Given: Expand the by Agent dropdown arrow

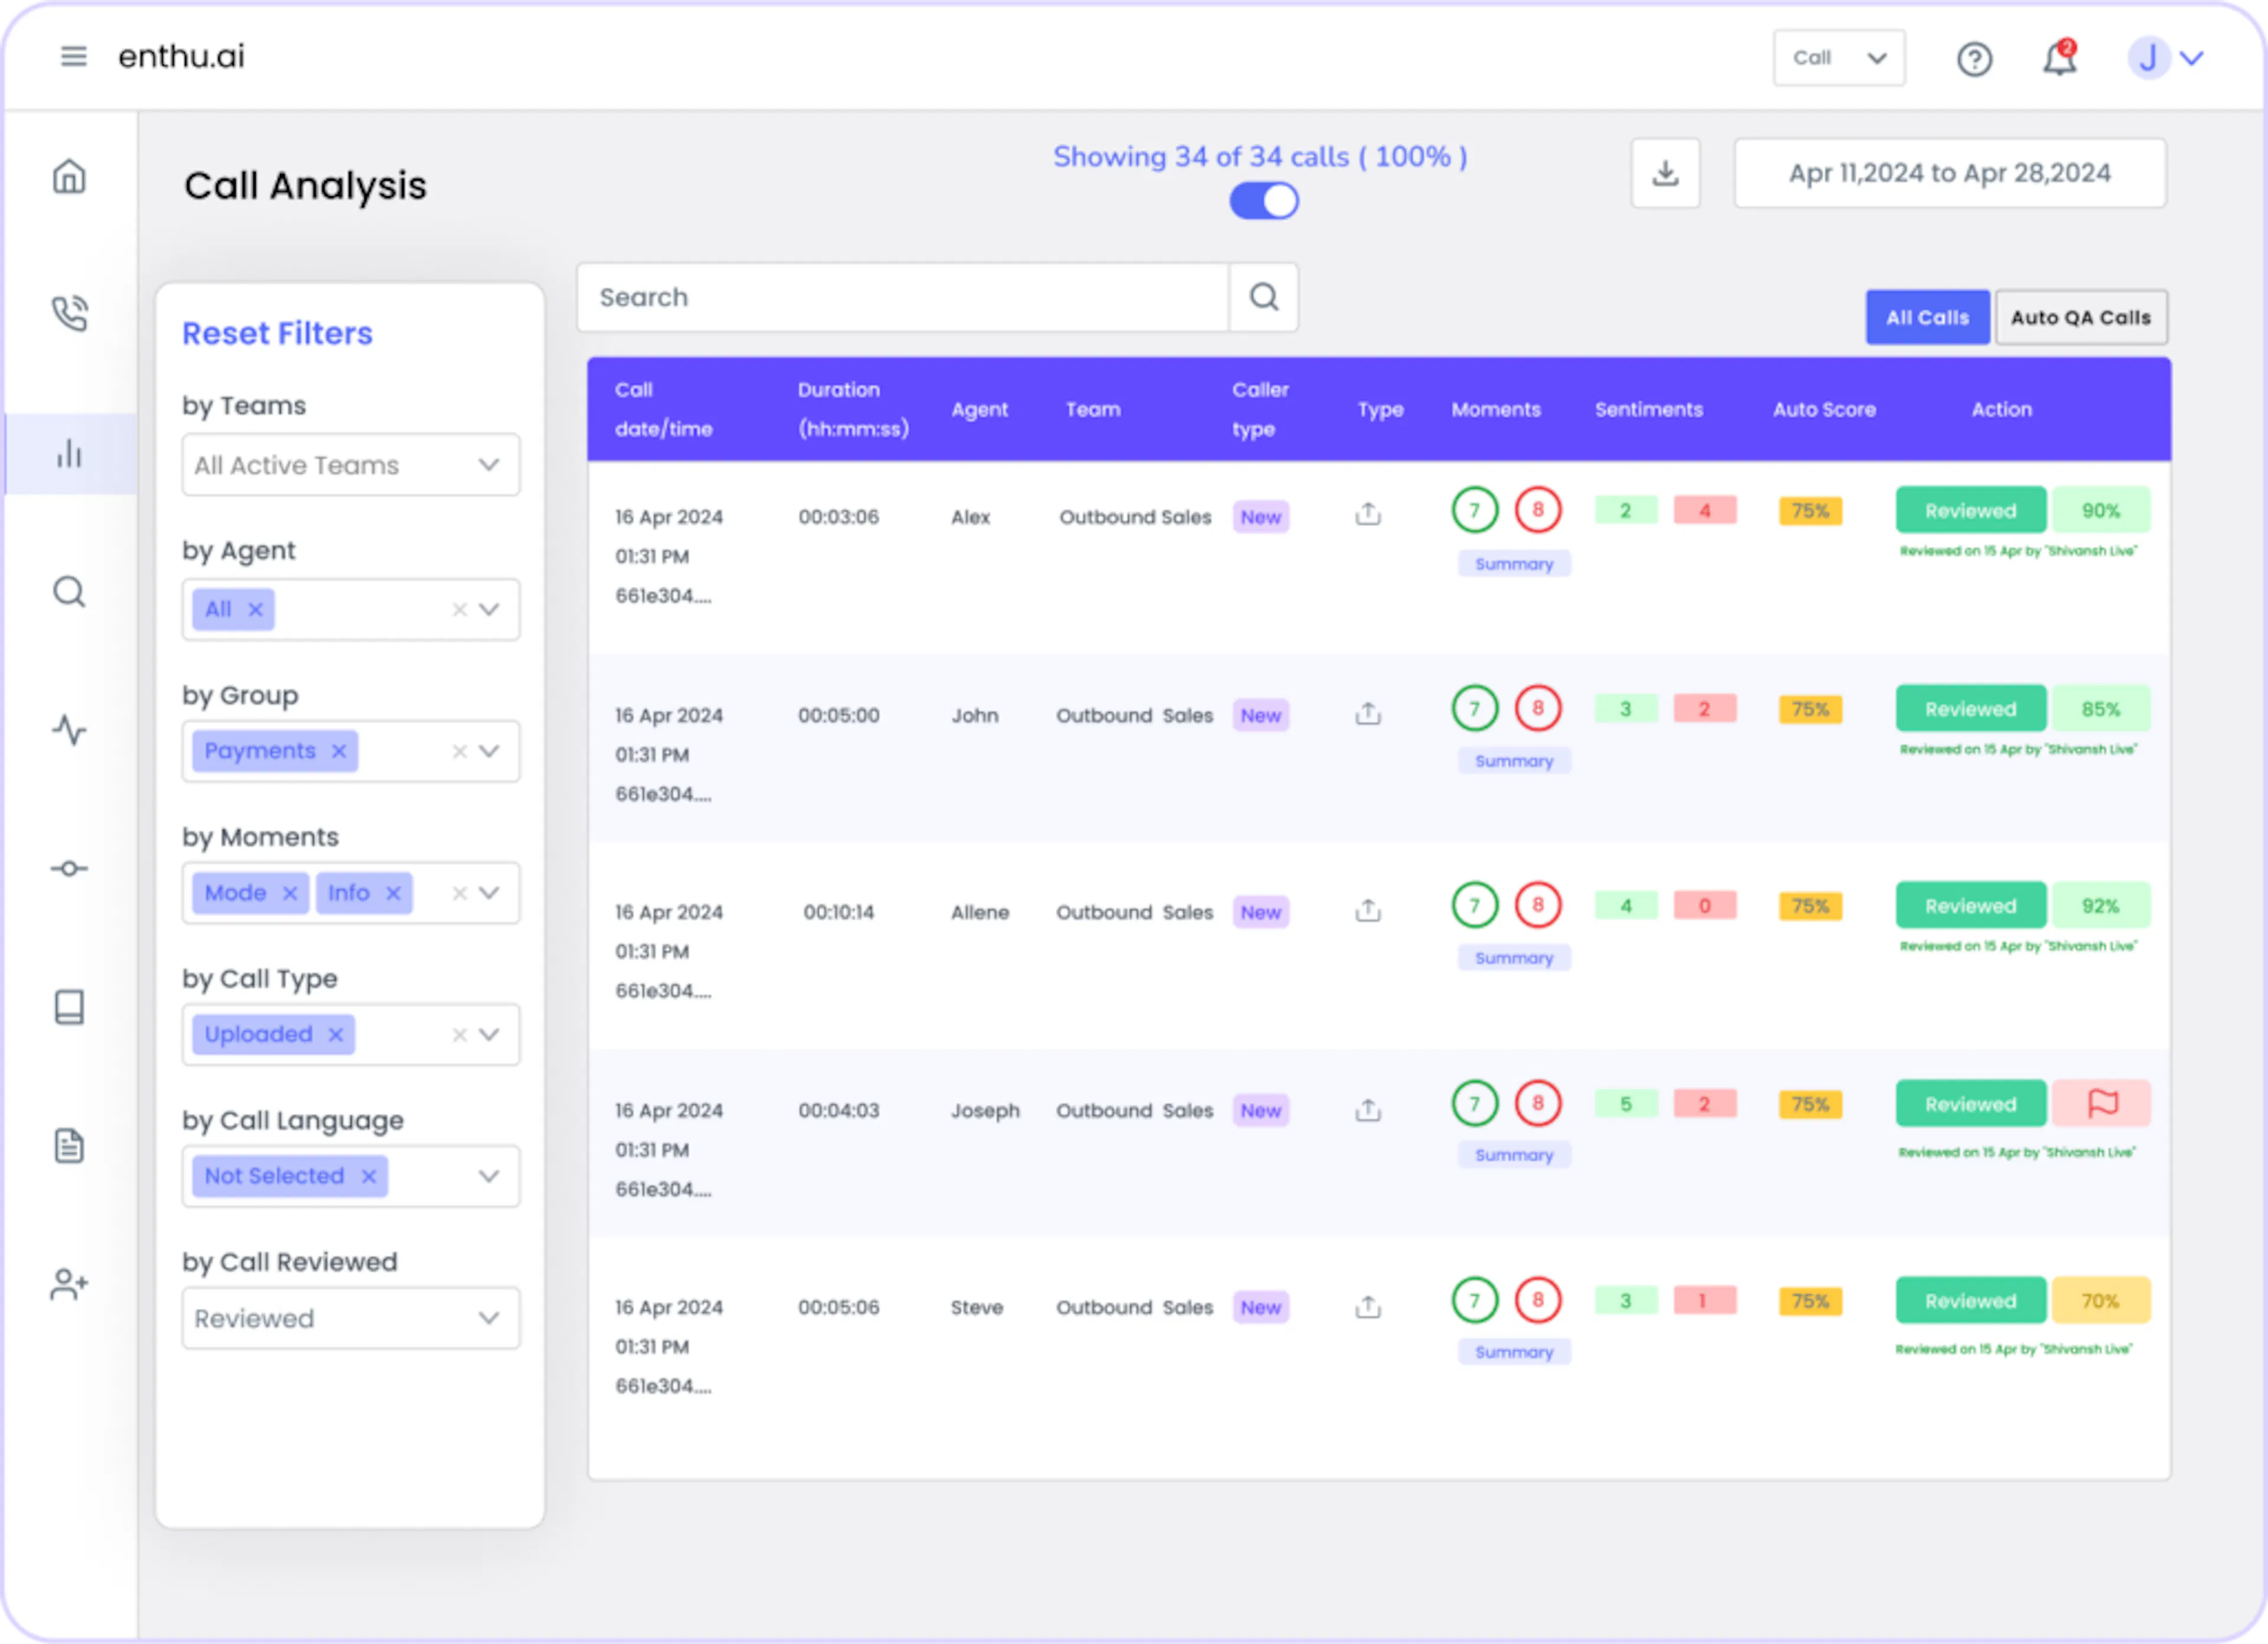Looking at the screenshot, I should click(x=489, y=609).
